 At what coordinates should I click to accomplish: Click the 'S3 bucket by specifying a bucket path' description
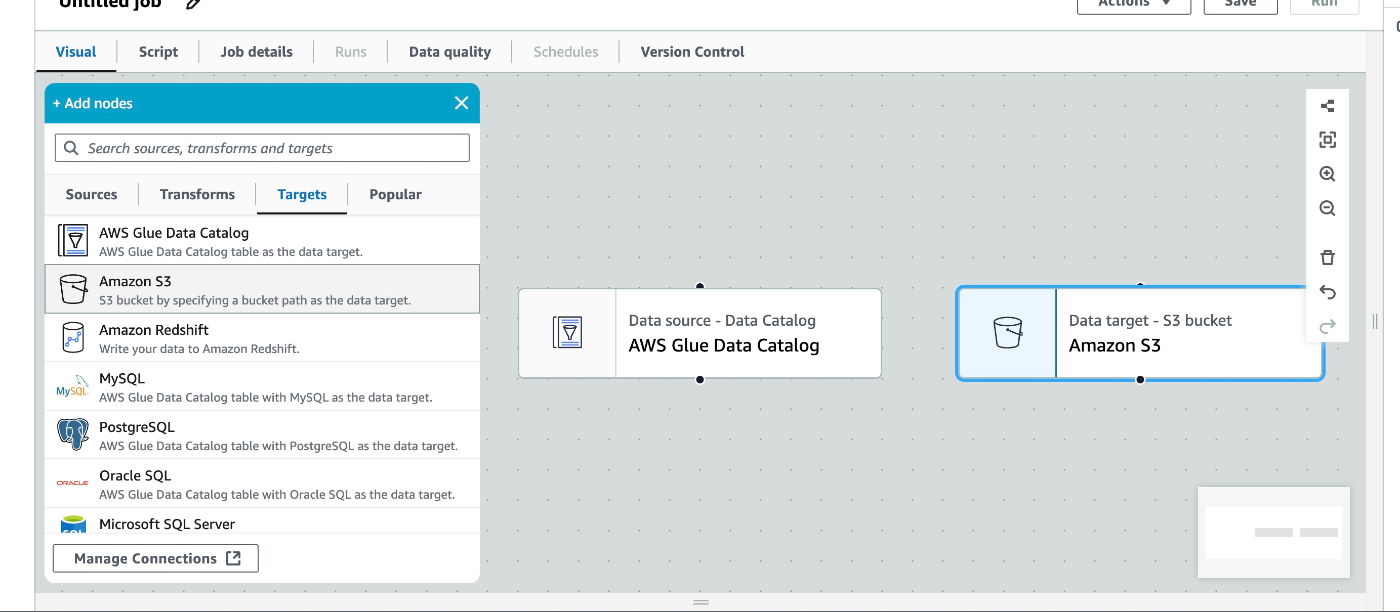point(255,300)
